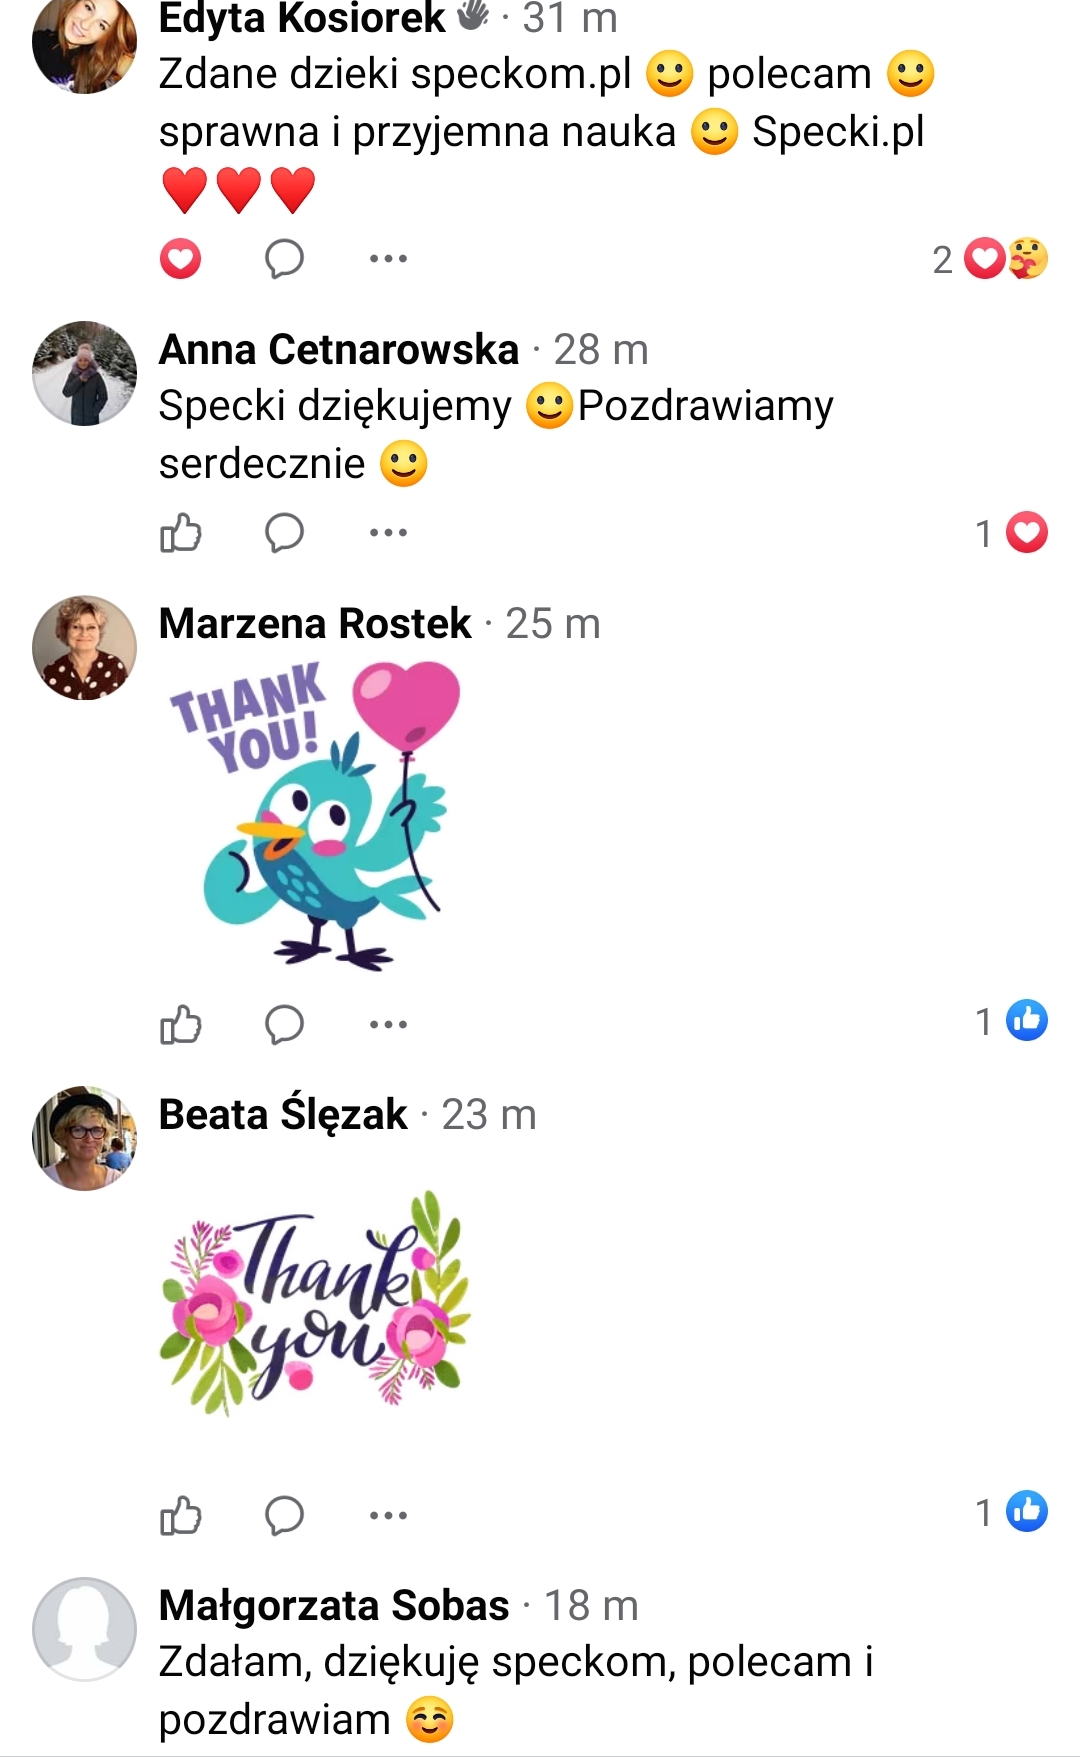This screenshot has width=1080, height=1757.
Task: Reply to Marzena Rostek's comment
Action: point(284,1024)
